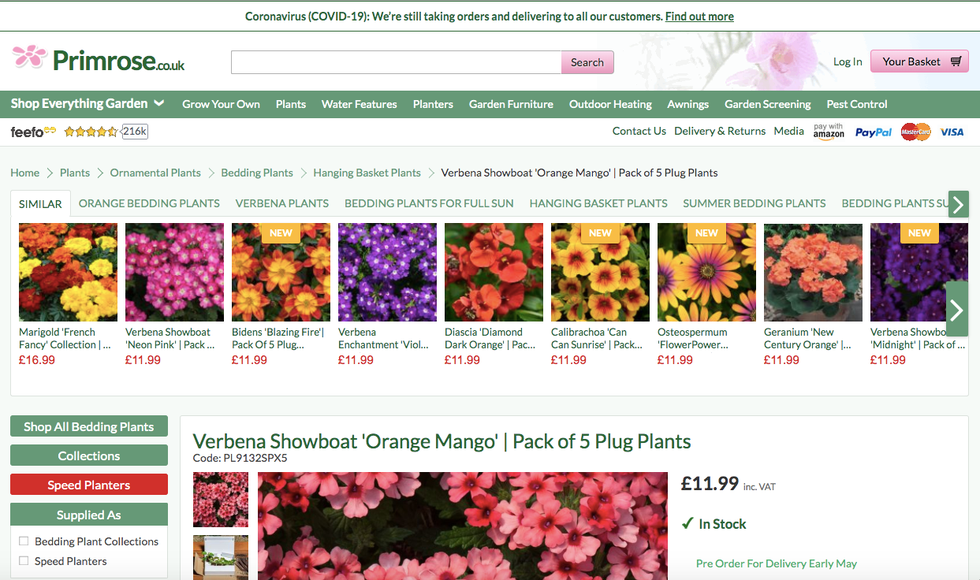Click the Find out more COVID link
This screenshot has height=580, width=980.
699,16
